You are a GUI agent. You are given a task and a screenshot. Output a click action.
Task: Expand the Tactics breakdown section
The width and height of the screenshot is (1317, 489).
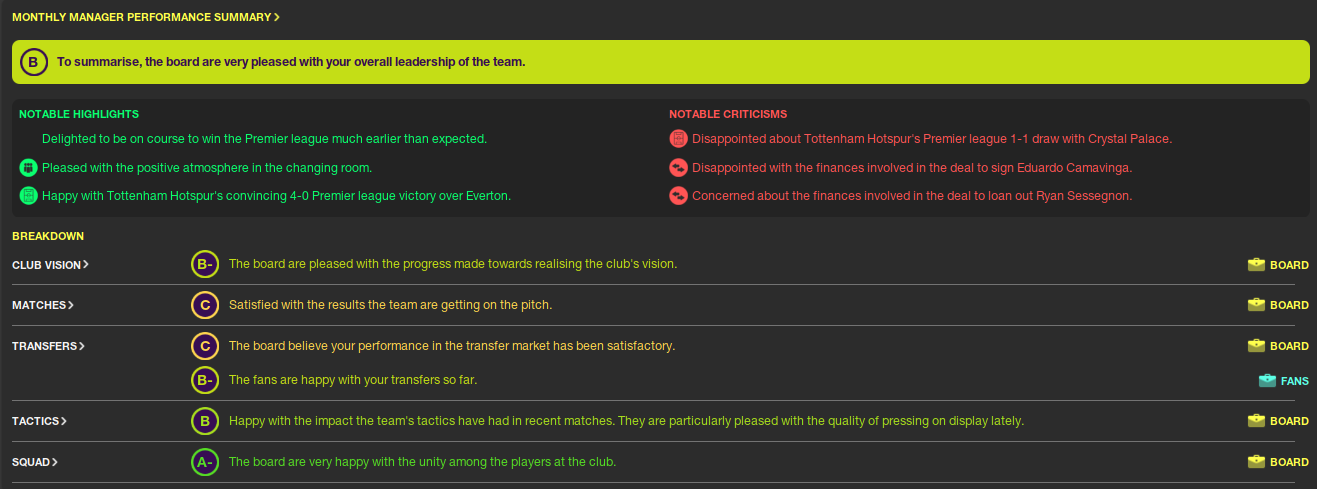39,422
